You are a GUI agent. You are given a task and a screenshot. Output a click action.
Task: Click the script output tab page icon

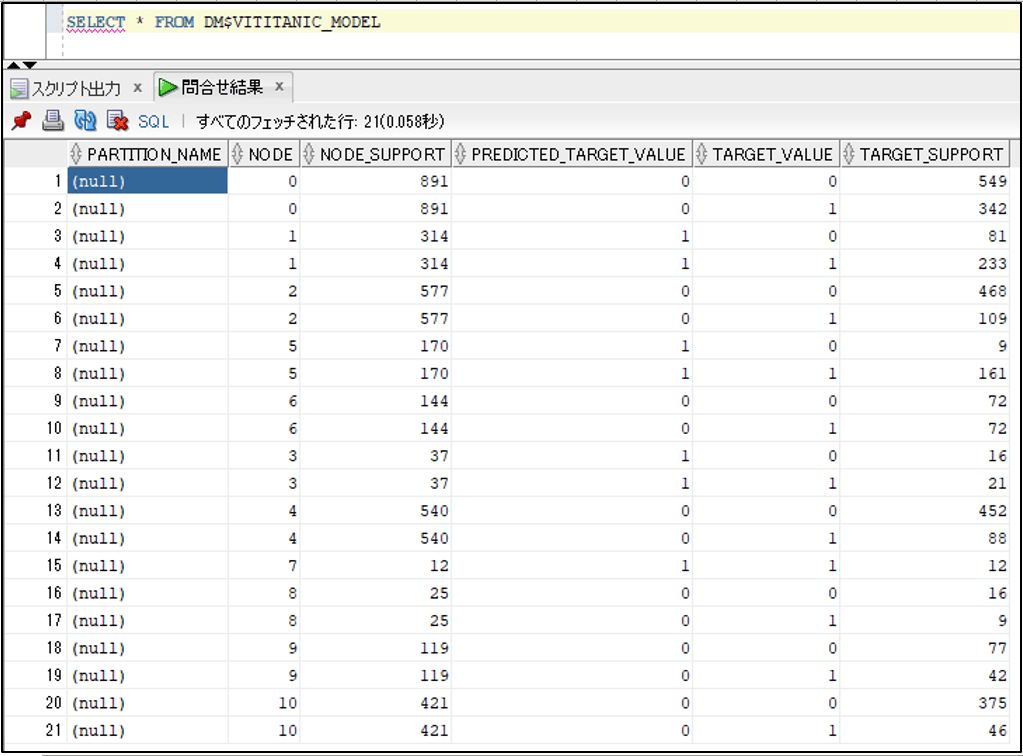[19, 89]
